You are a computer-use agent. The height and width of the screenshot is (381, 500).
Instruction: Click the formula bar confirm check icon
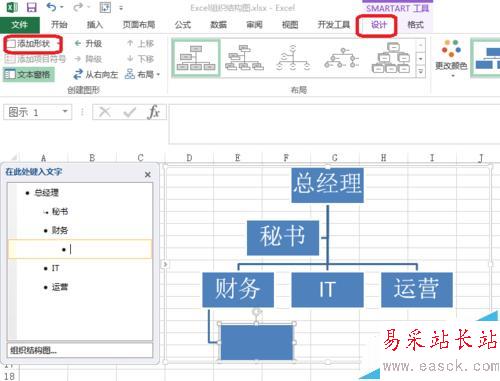[129, 112]
